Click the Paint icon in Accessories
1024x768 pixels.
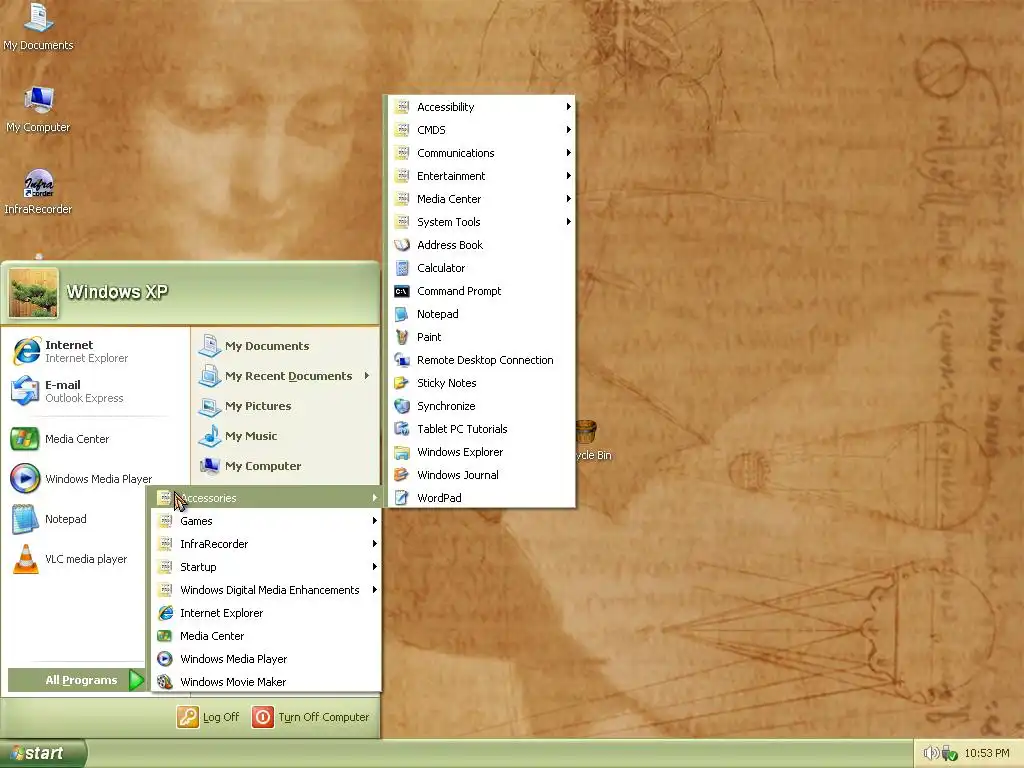click(x=402, y=337)
